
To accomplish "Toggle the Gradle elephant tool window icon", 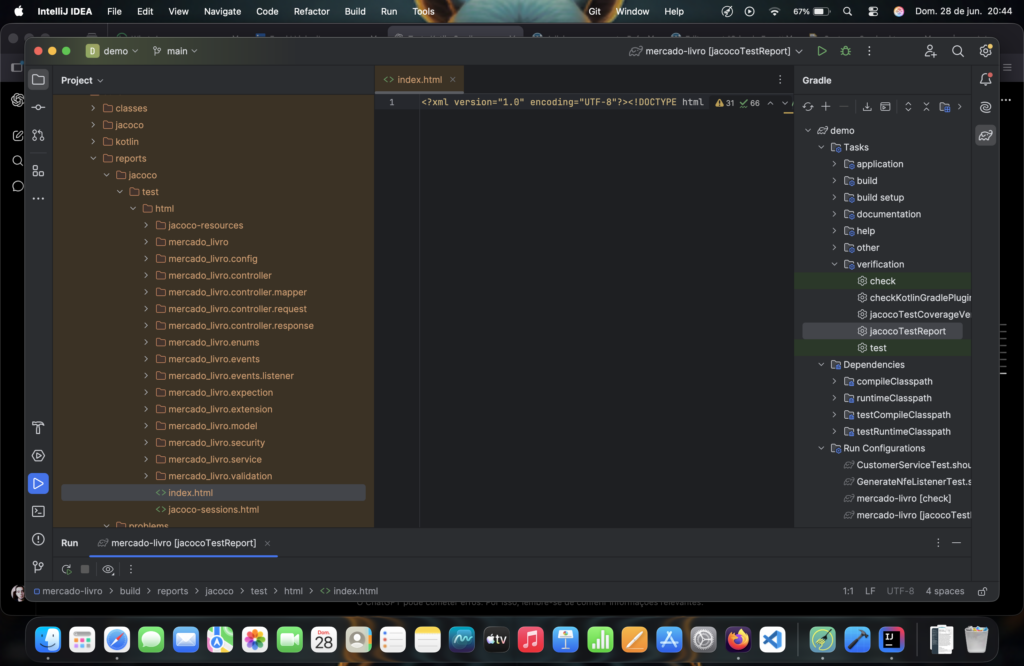I will [985, 135].
